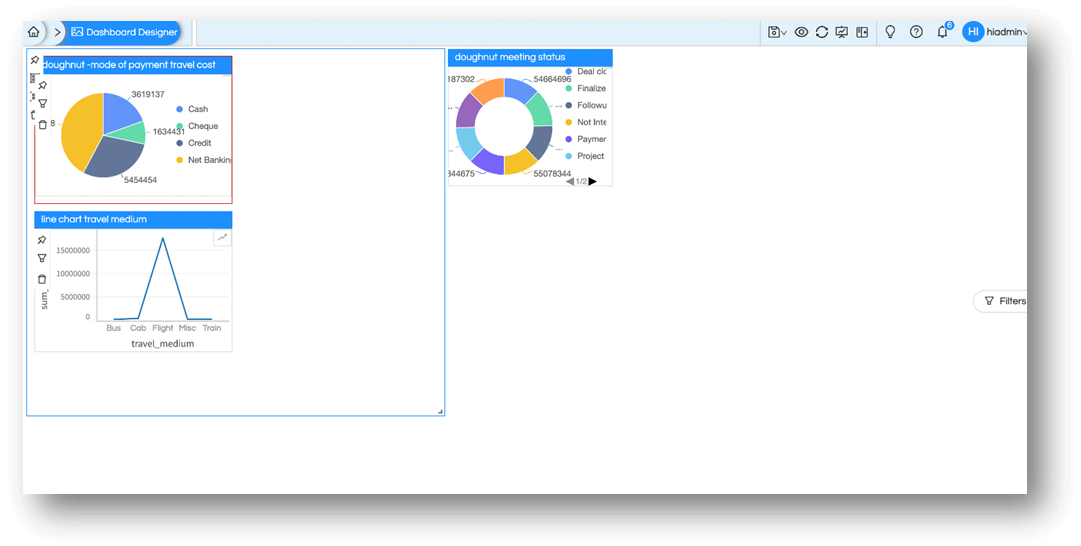Click the 54664696 data label
Screen dimensions: 1081x546
[552, 80]
